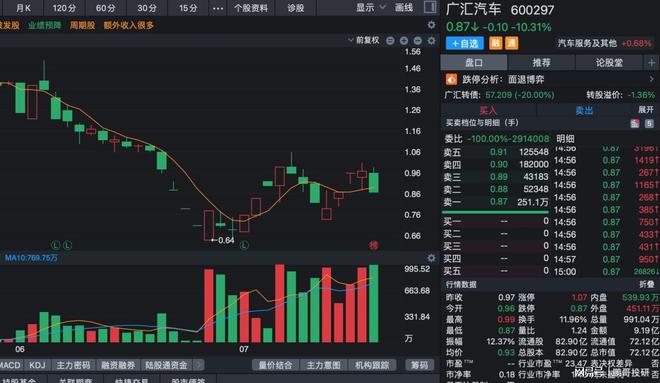Zoom in chart with plus icon
660x383 pixels.
(x=404, y=40)
